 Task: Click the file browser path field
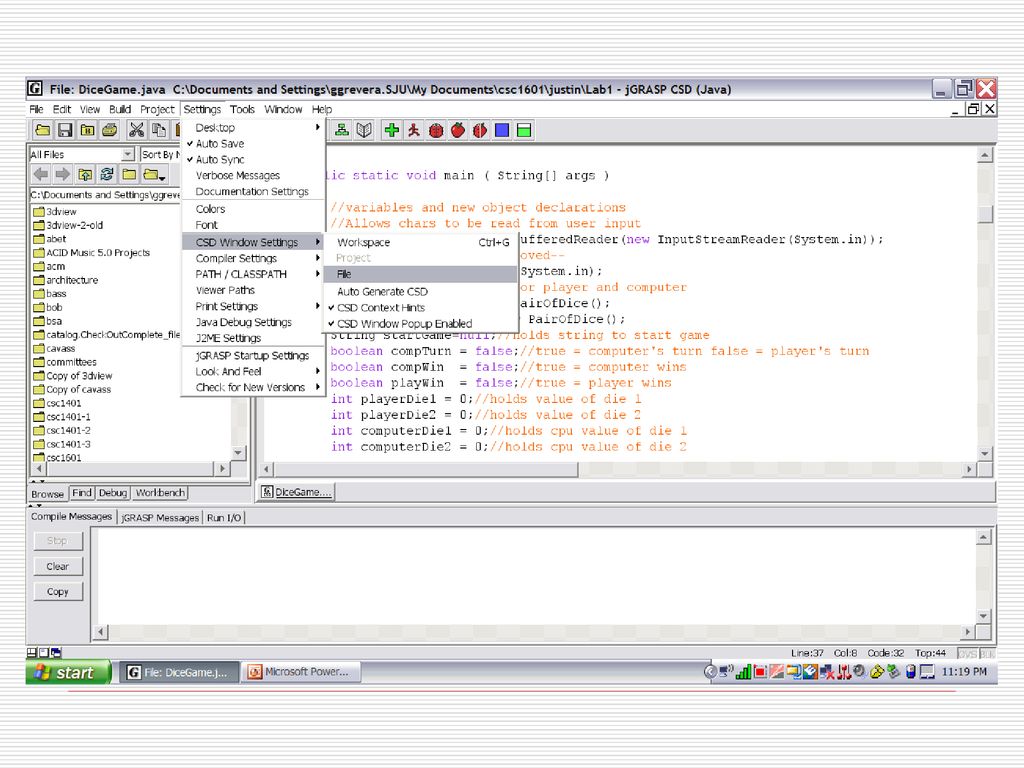click(105, 195)
